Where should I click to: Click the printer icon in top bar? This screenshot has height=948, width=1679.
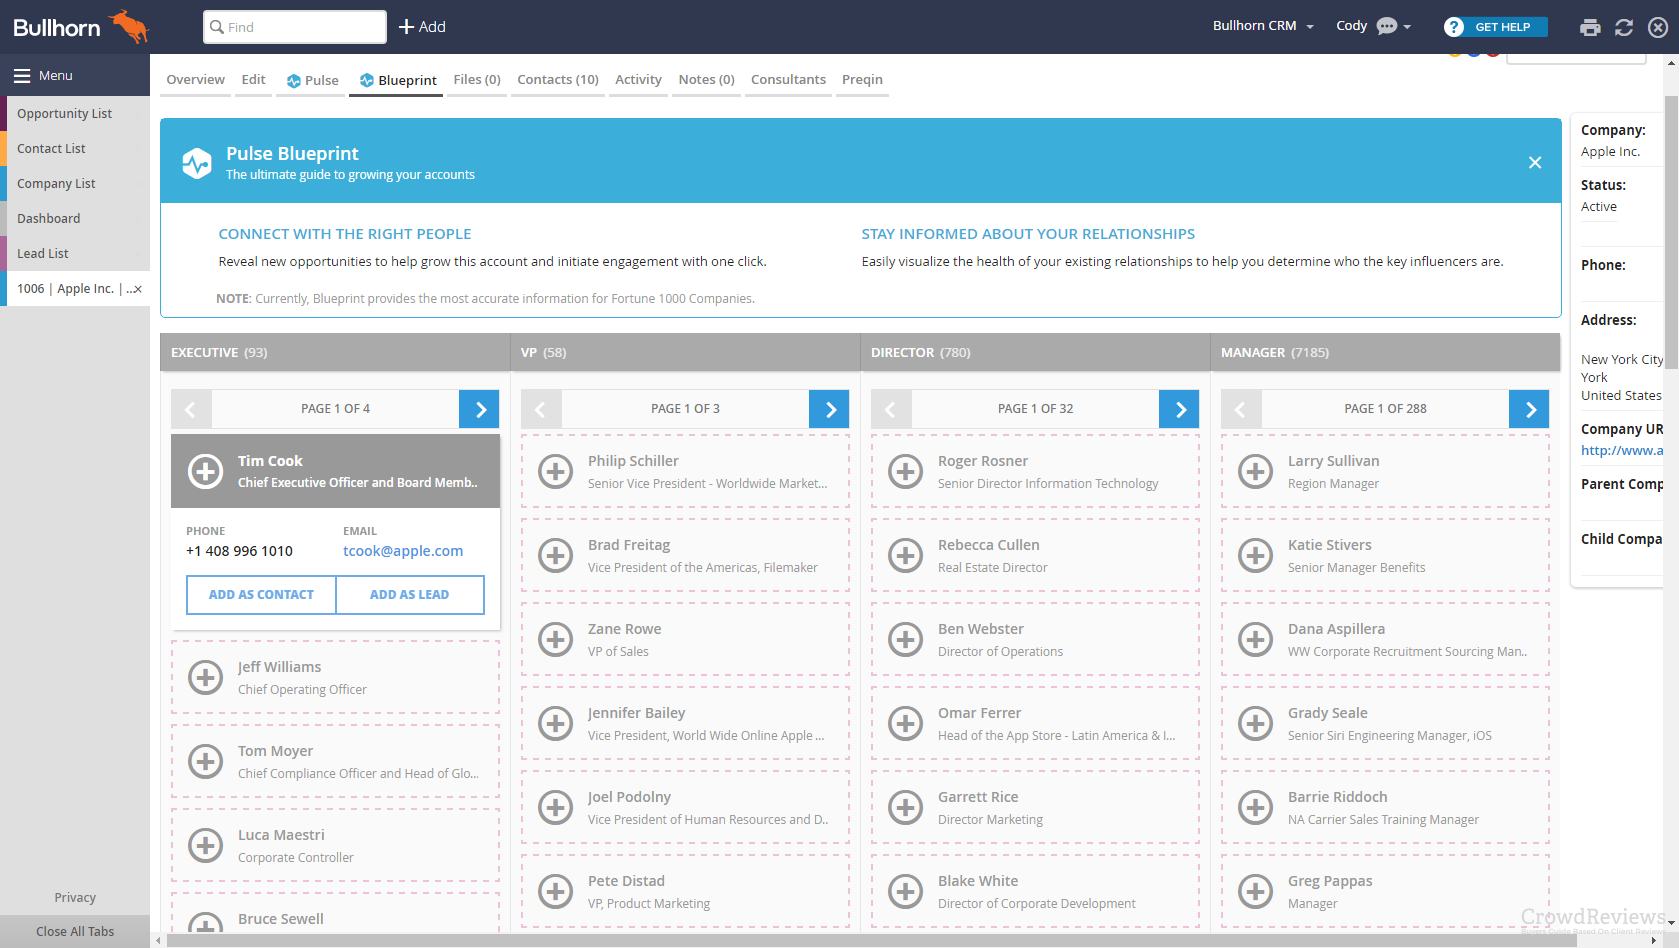(x=1590, y=27)
